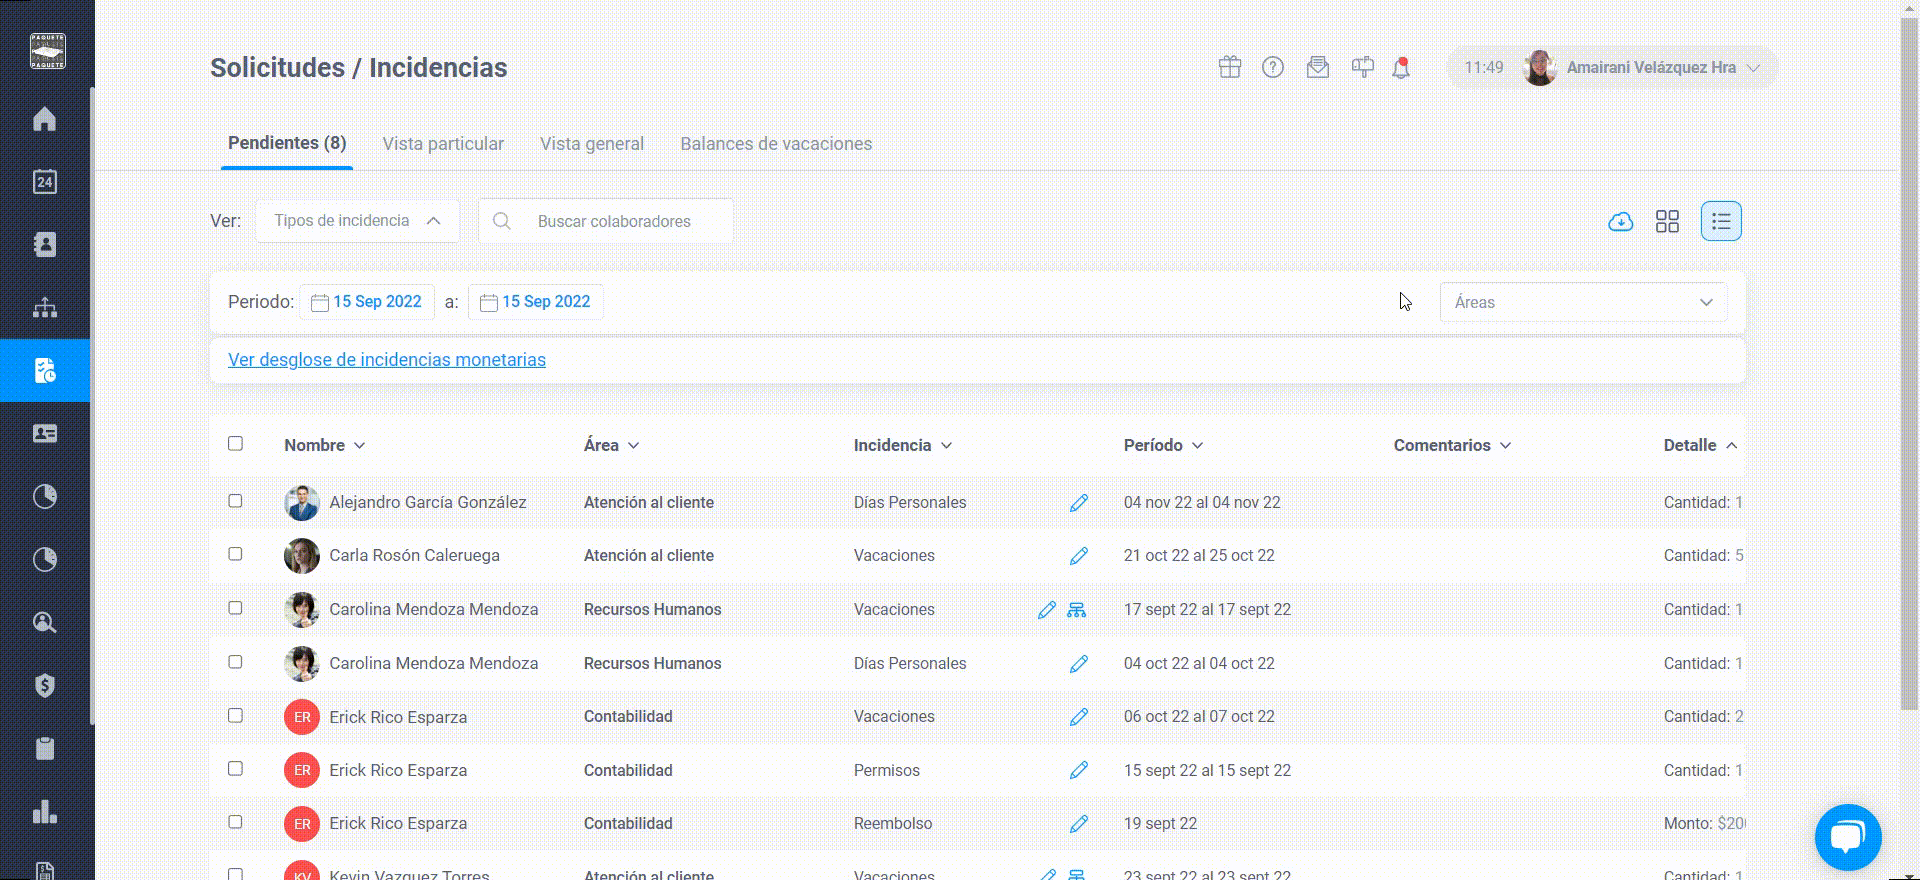Screen dimensions: 1920x880
Task: Edit Carla Rosón Caleruega's Vacaciones incidence
Action: coord(1078,556)
